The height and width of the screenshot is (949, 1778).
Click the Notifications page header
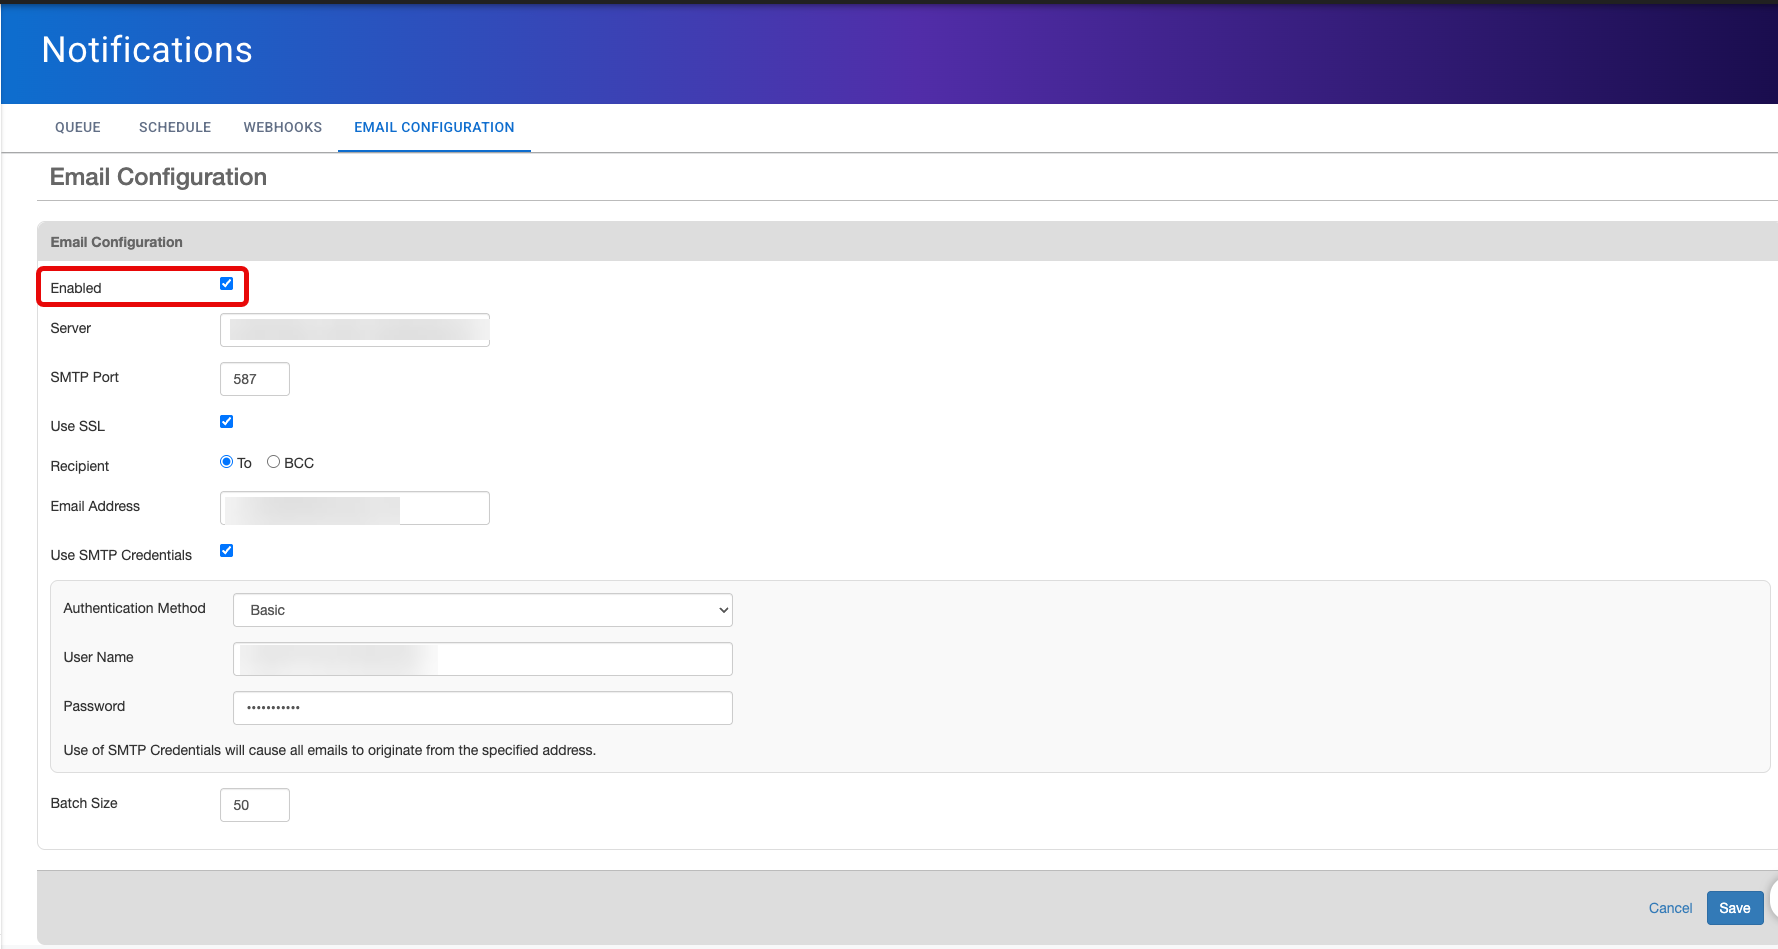pos(146,49)
